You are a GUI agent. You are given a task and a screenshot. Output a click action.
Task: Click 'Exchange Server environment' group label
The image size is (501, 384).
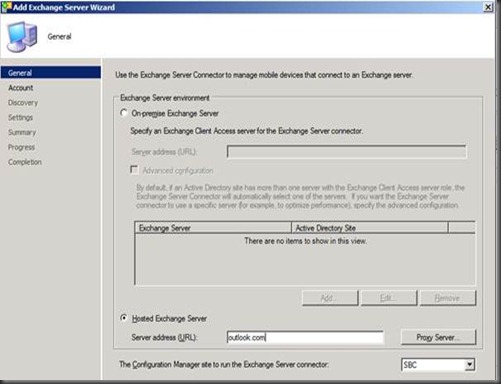pos(165,98)
